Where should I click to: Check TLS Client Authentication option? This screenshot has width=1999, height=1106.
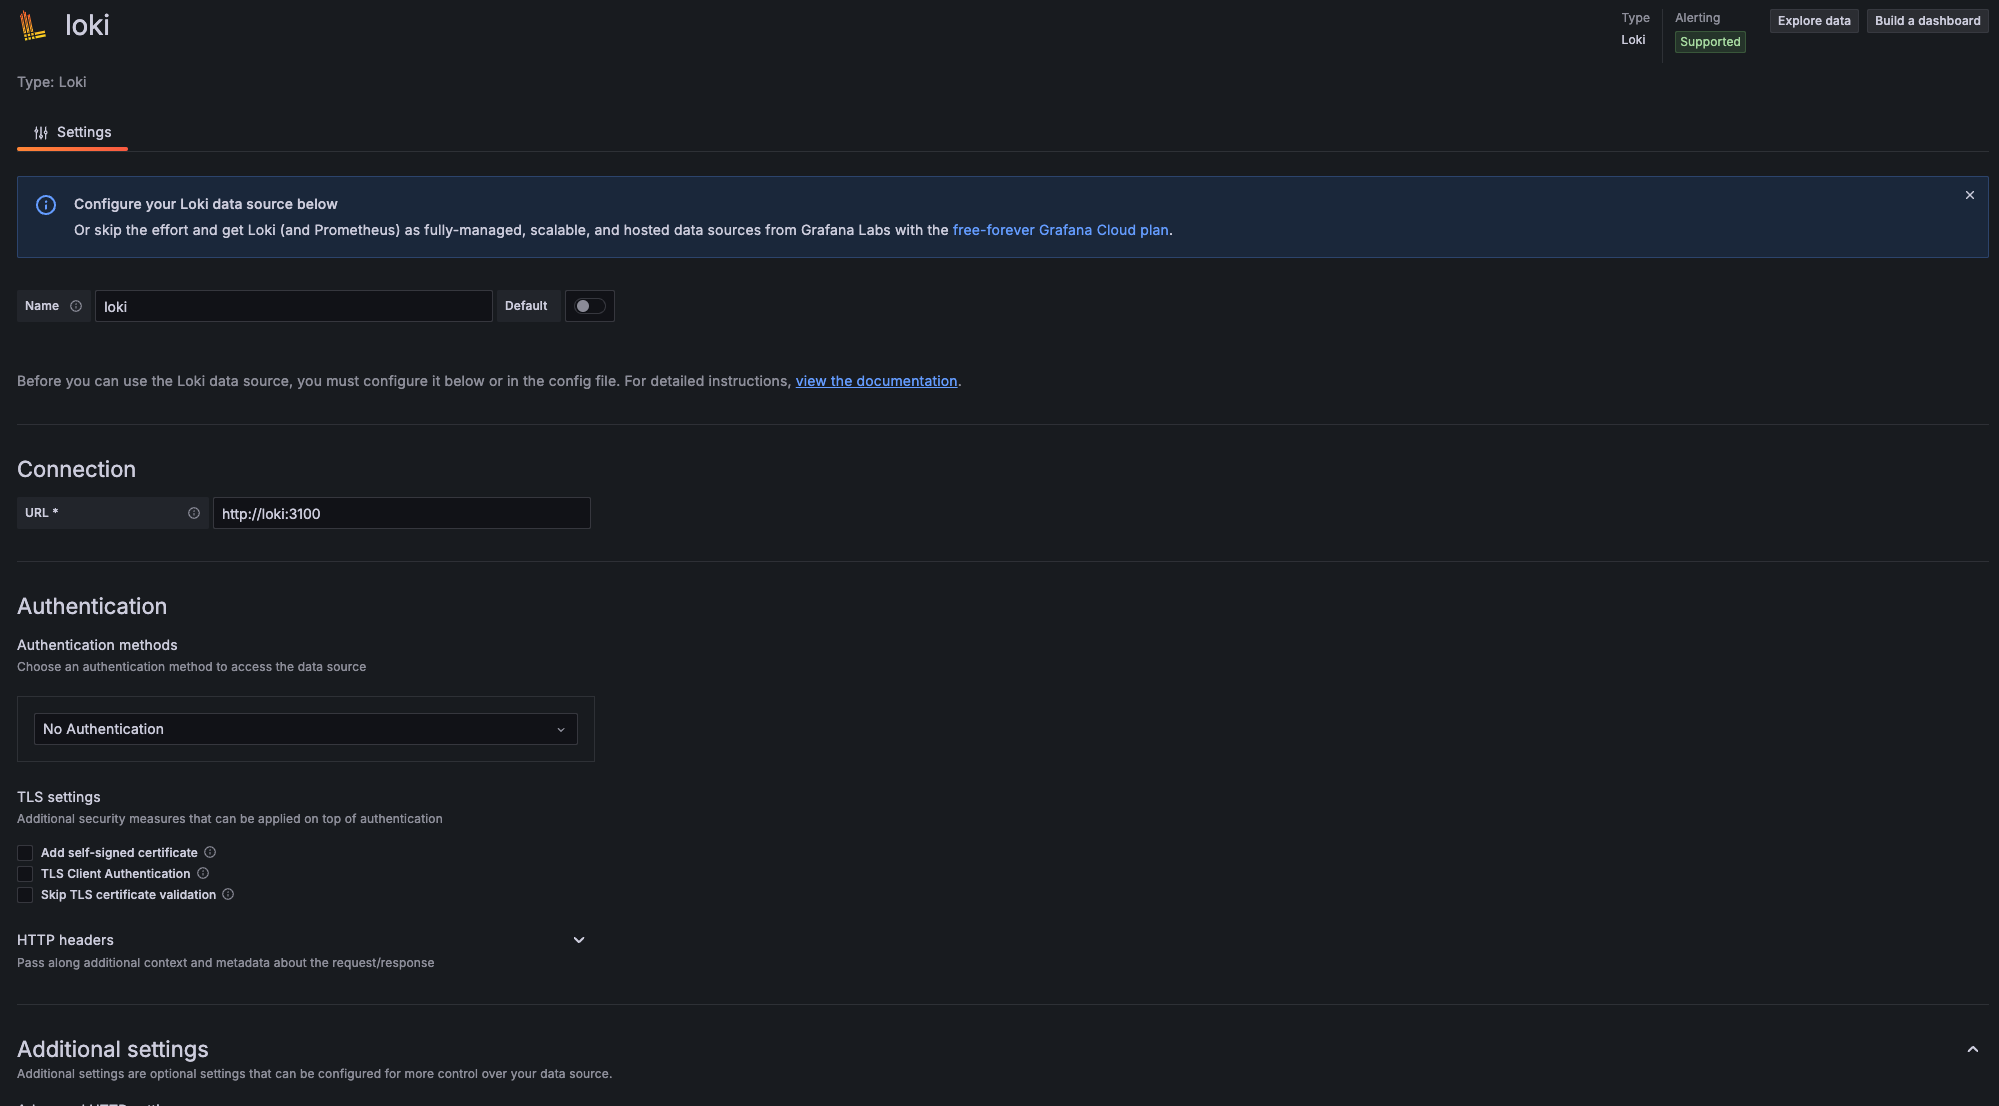click(25, 874)
